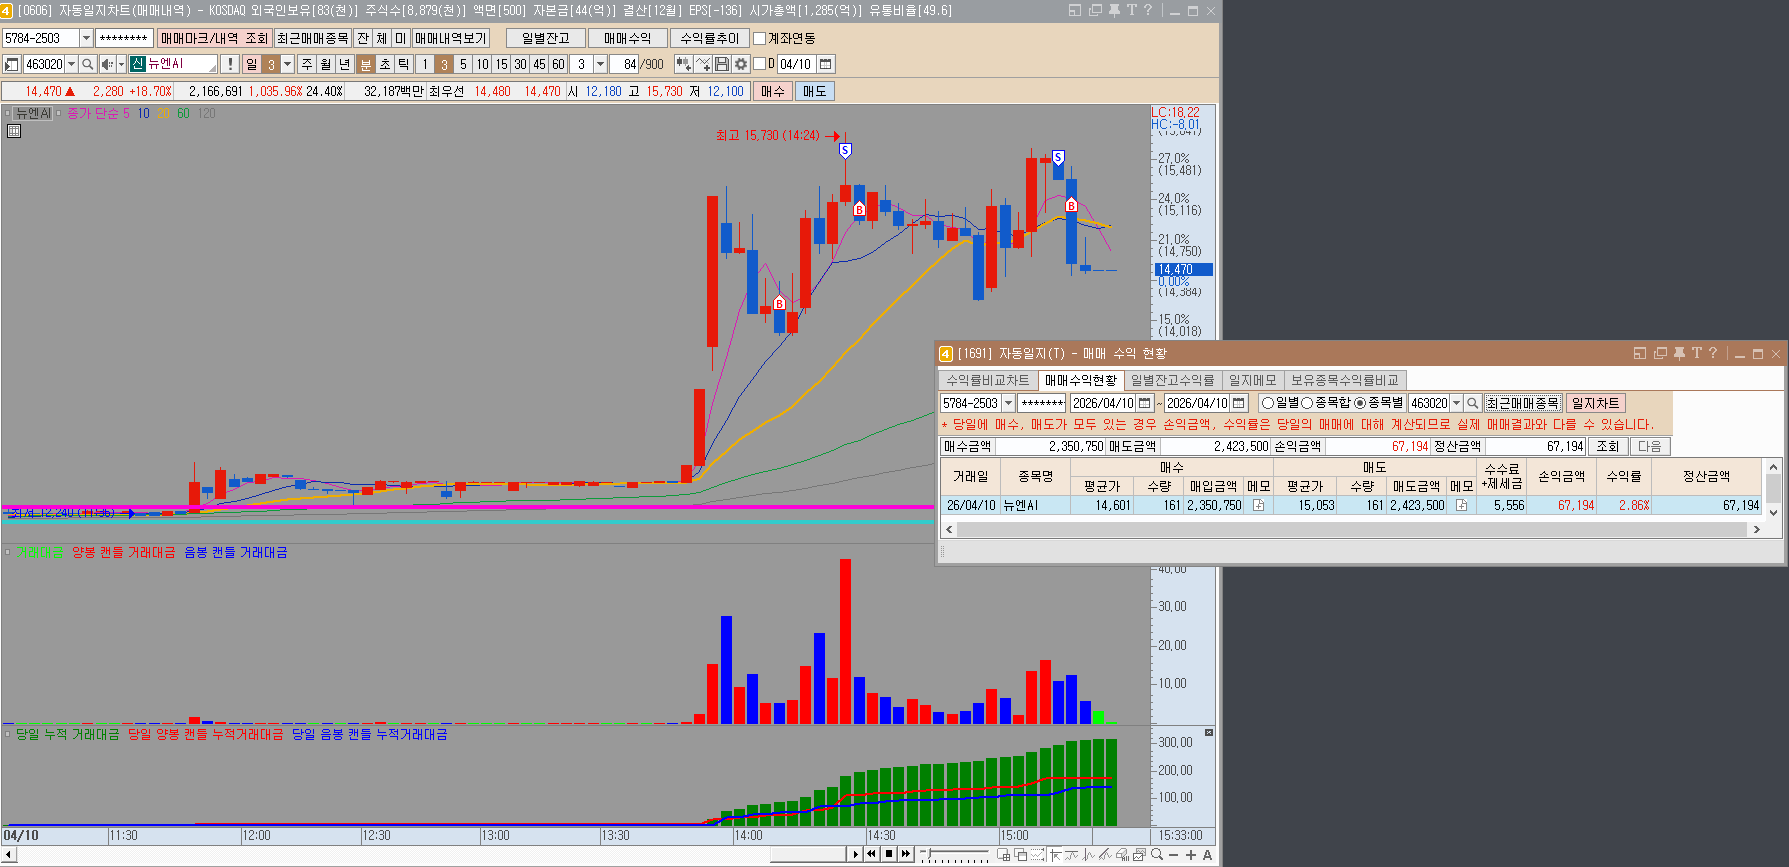The height and width of the screenshot is (867, 1789).
Task: Click the bottom chart zoom magnifier icon
Action: (1157, 854)
